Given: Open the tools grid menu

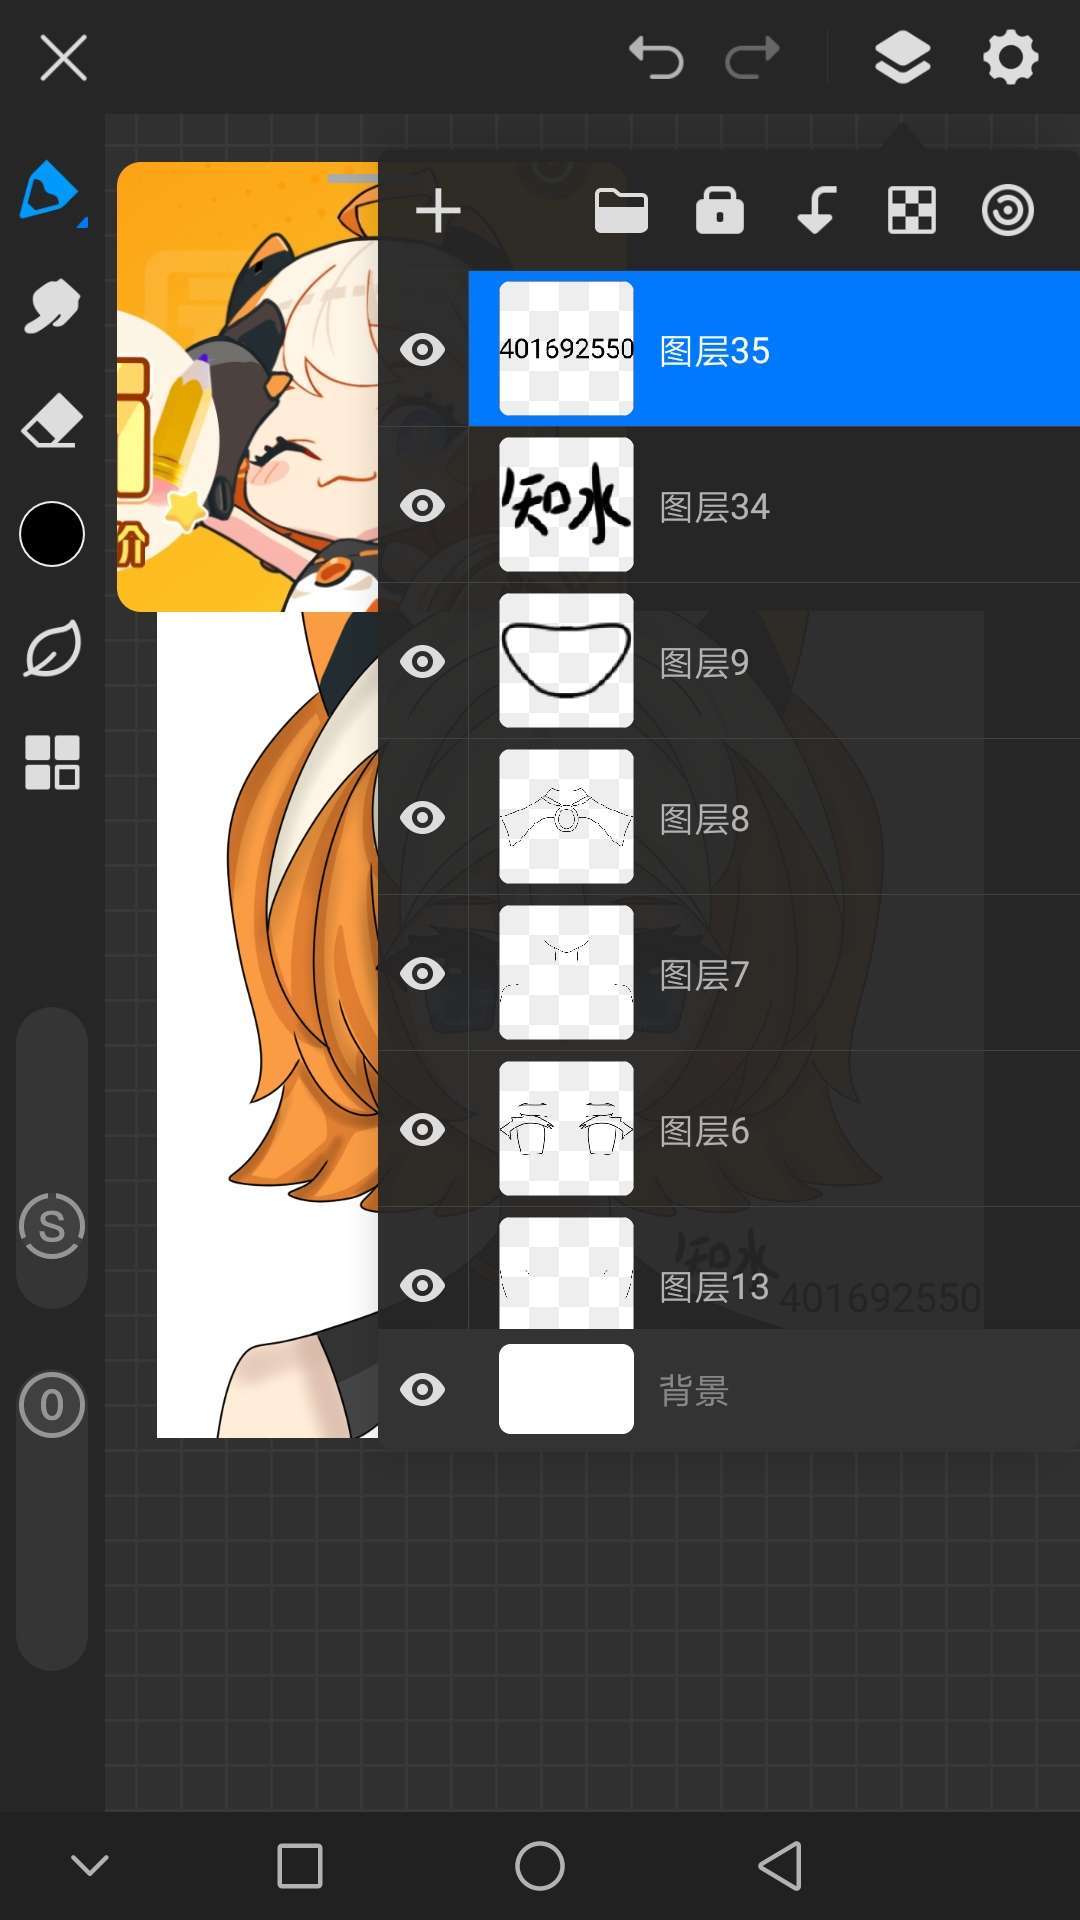Looking at the screenshot, I should pyautogui.click(x=52, y=763).
